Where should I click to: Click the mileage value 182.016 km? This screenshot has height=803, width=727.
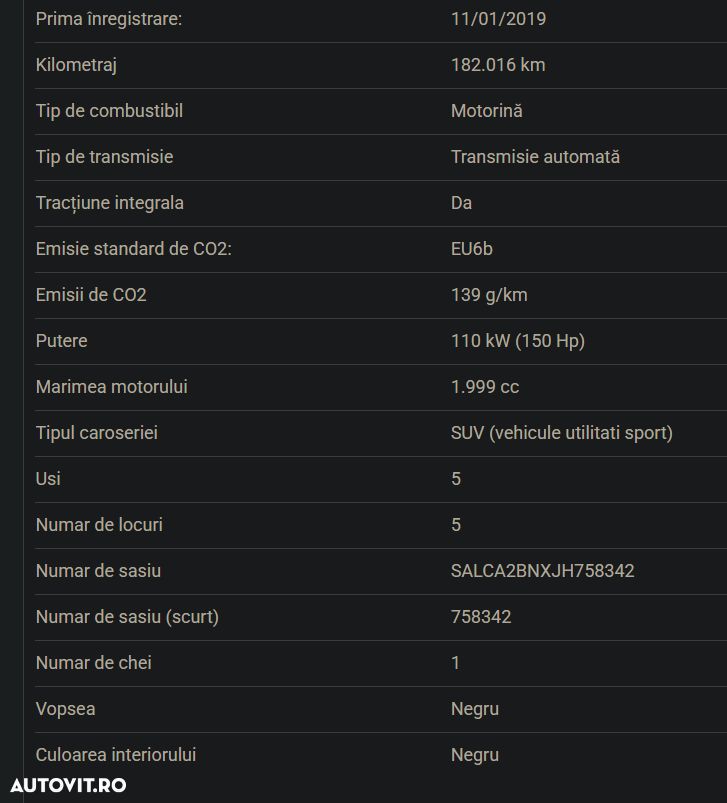pyautogui.click(x=498, y=65)
